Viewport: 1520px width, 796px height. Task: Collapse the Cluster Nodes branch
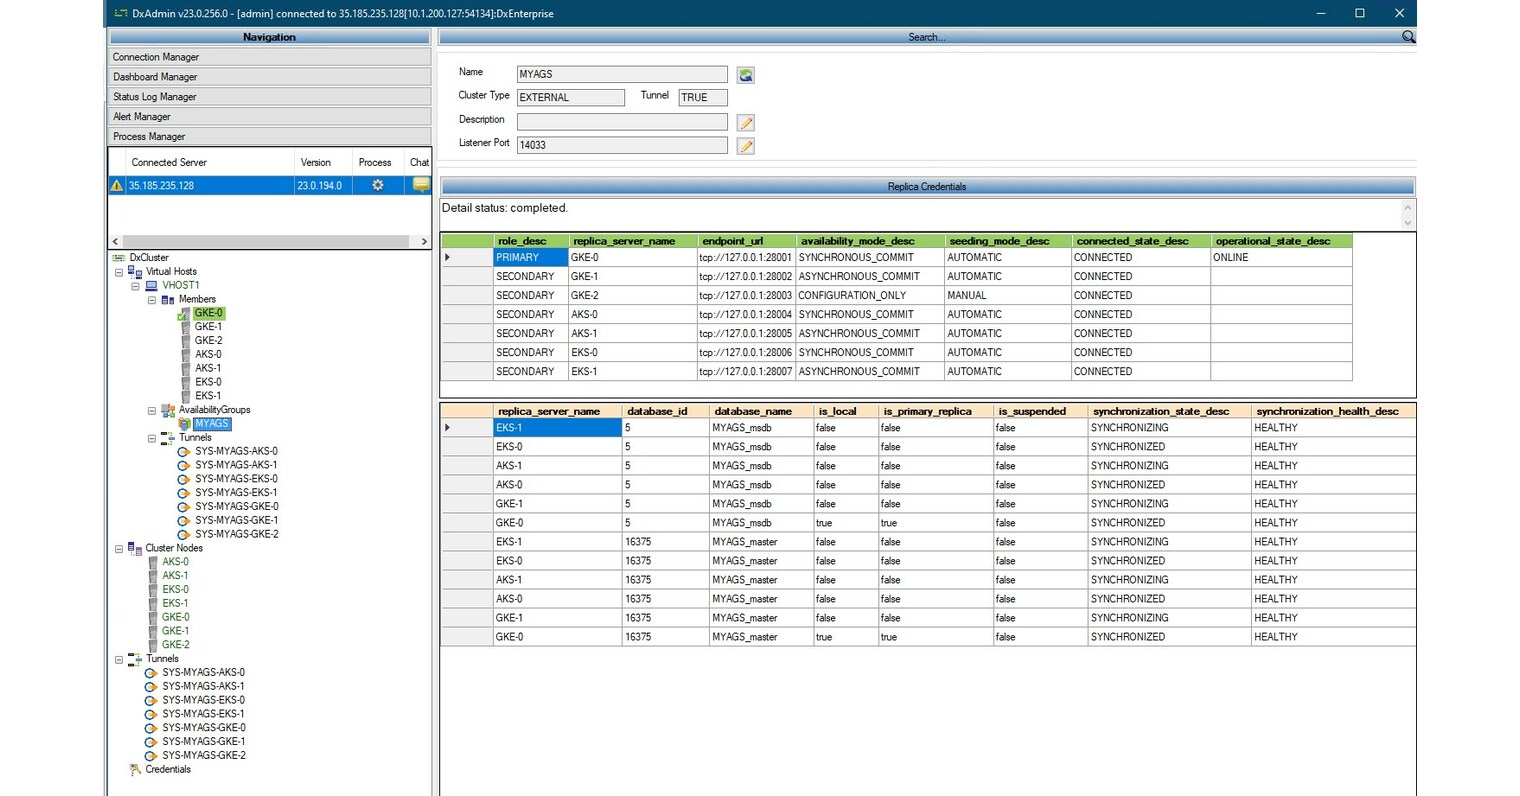tap(117, 548)
